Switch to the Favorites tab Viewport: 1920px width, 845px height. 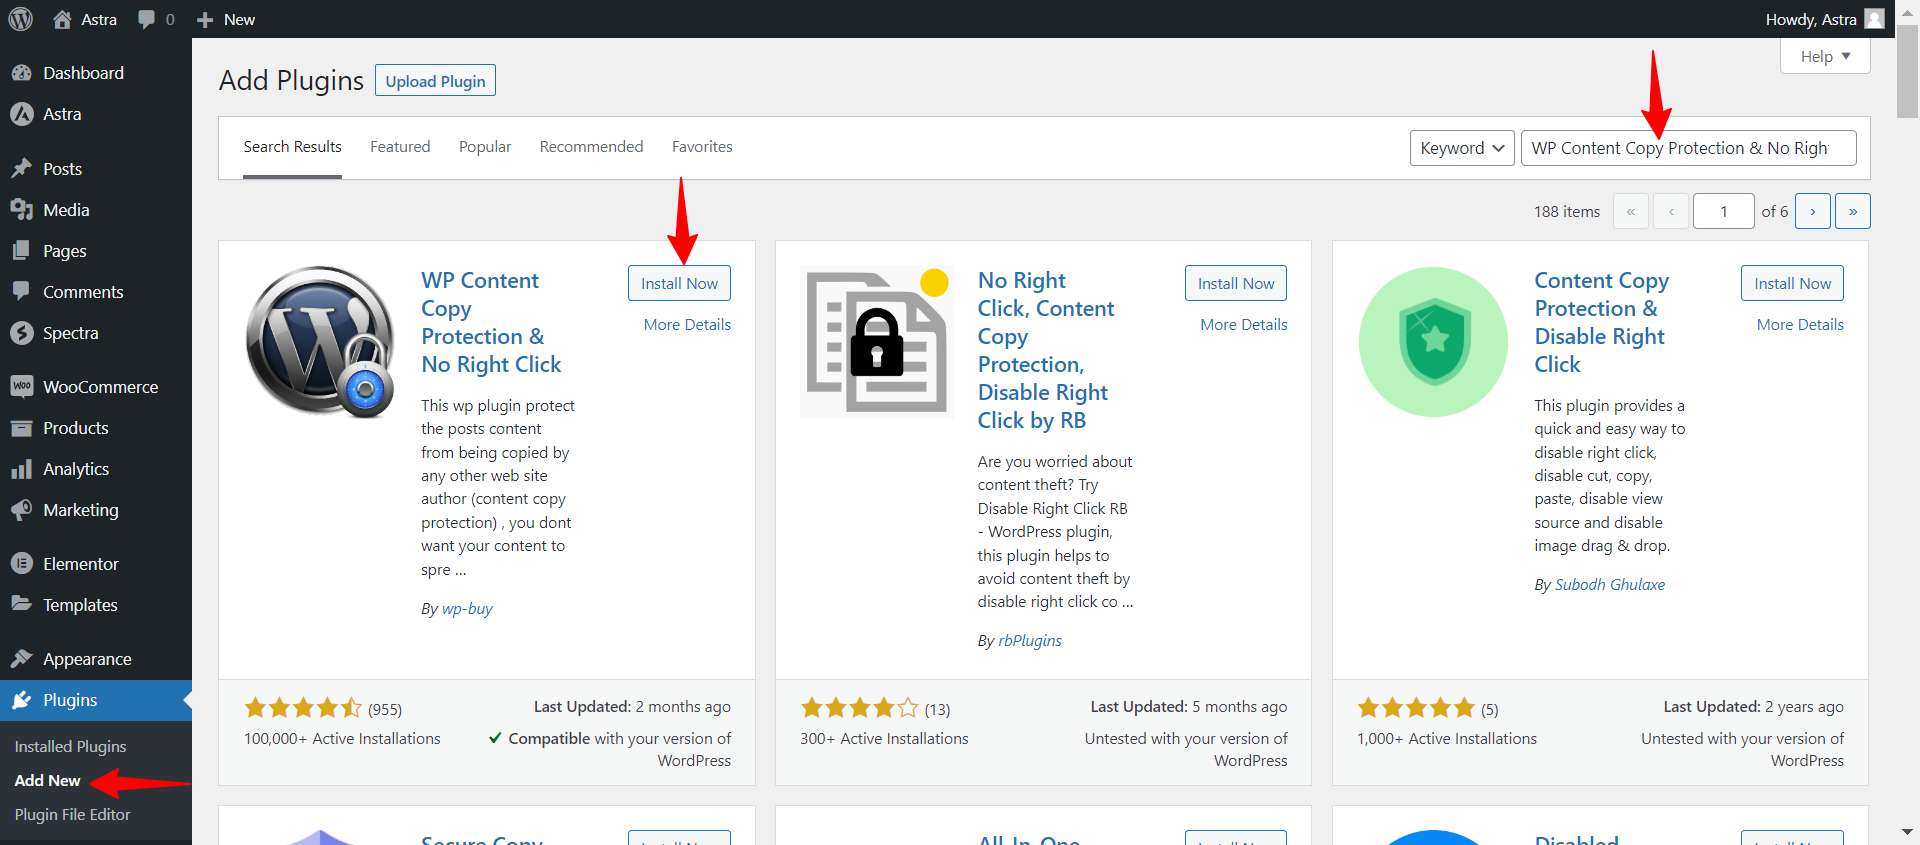702,147
